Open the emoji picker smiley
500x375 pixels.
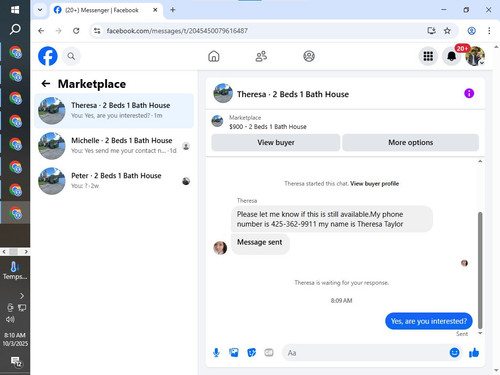454,352
